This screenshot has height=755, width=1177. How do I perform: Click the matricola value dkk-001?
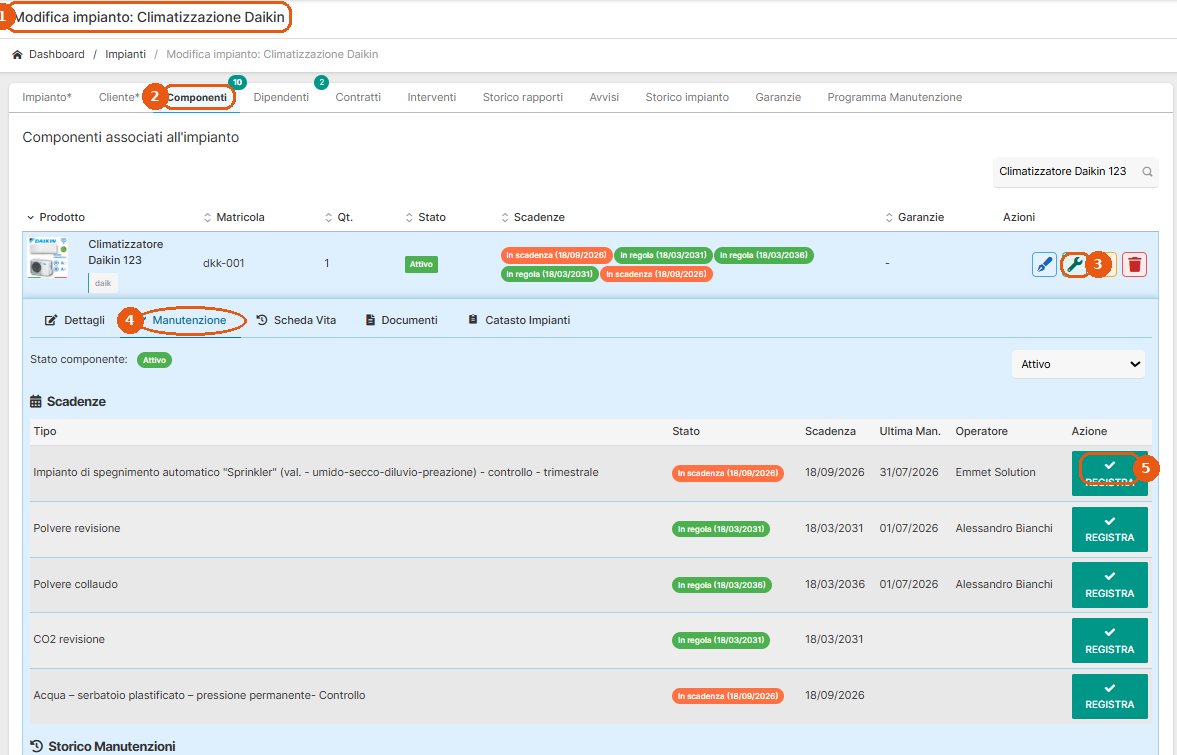click(x=224, y=263)
